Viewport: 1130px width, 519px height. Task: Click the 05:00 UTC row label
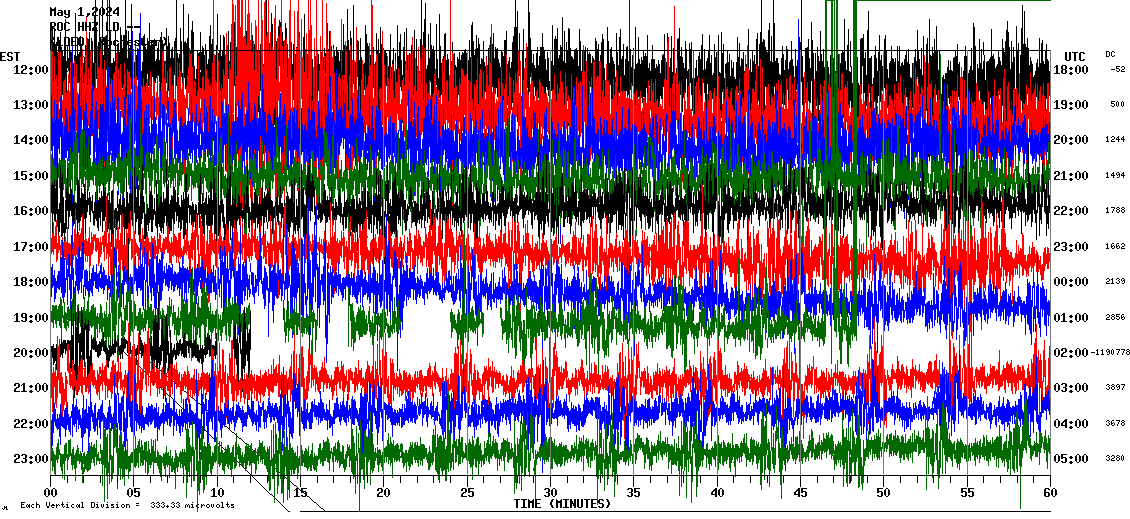1072,459
